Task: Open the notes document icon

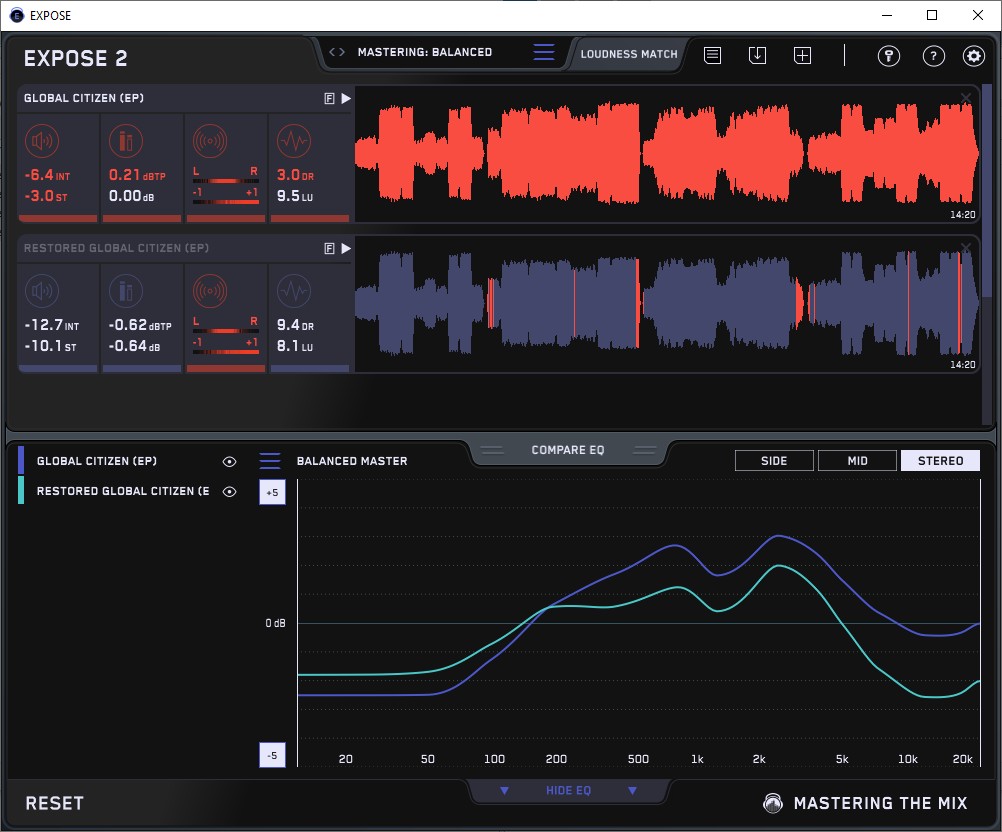Action: click(712, 56)
